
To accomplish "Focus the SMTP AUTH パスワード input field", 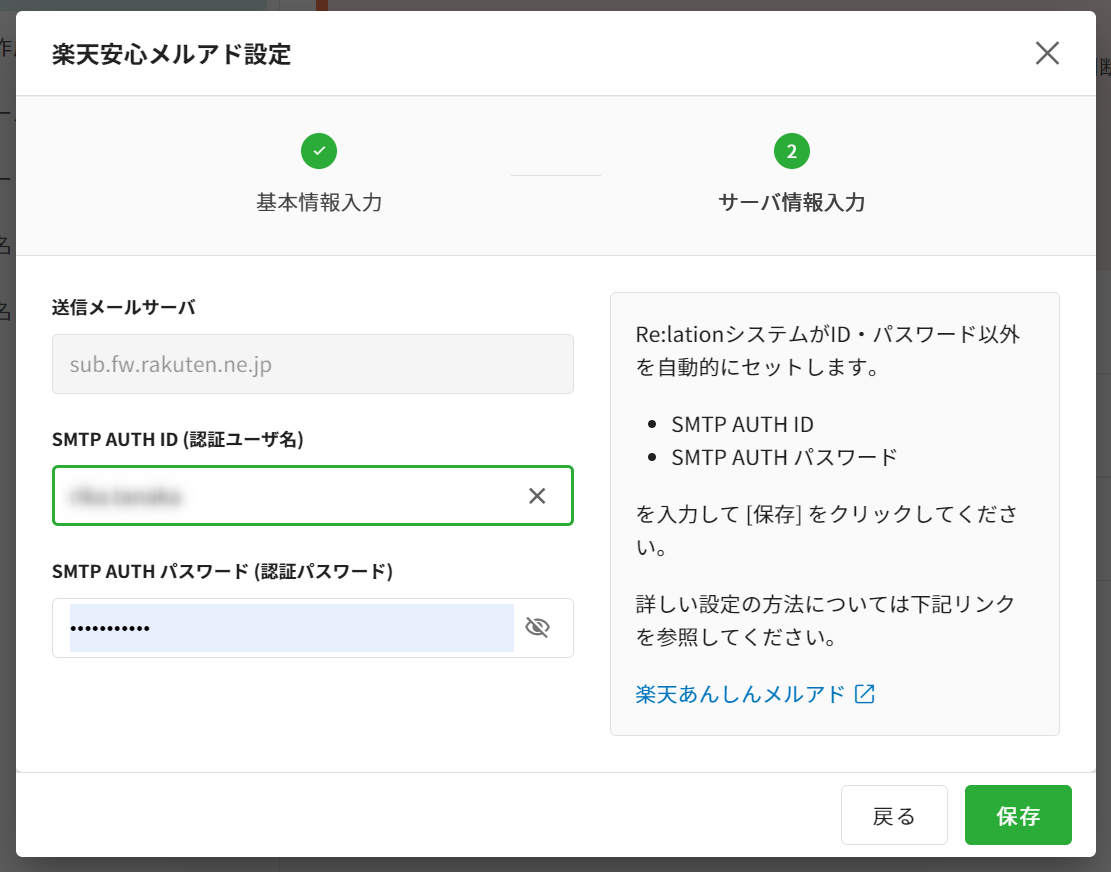I will coord(290,628).
